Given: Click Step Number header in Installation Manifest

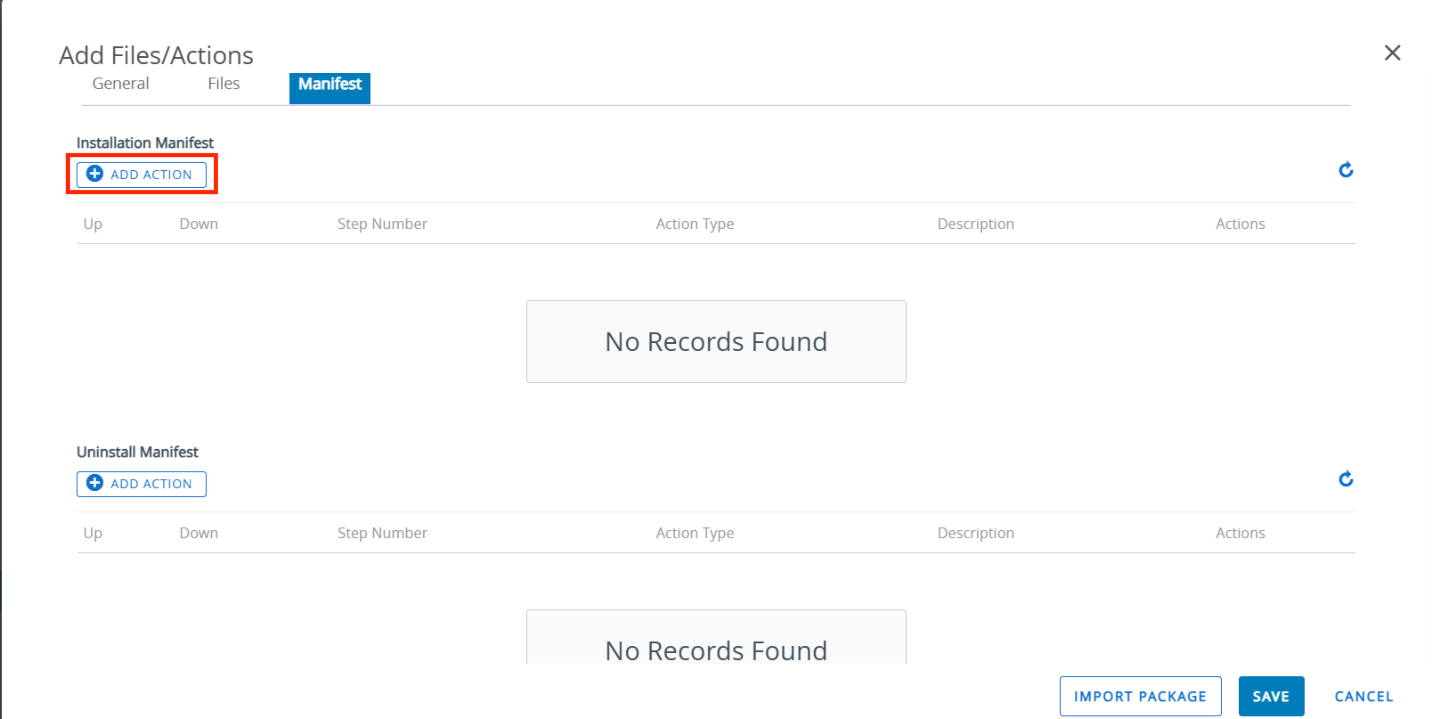Looking at the screenshot, I should click(x=382, y=224).
